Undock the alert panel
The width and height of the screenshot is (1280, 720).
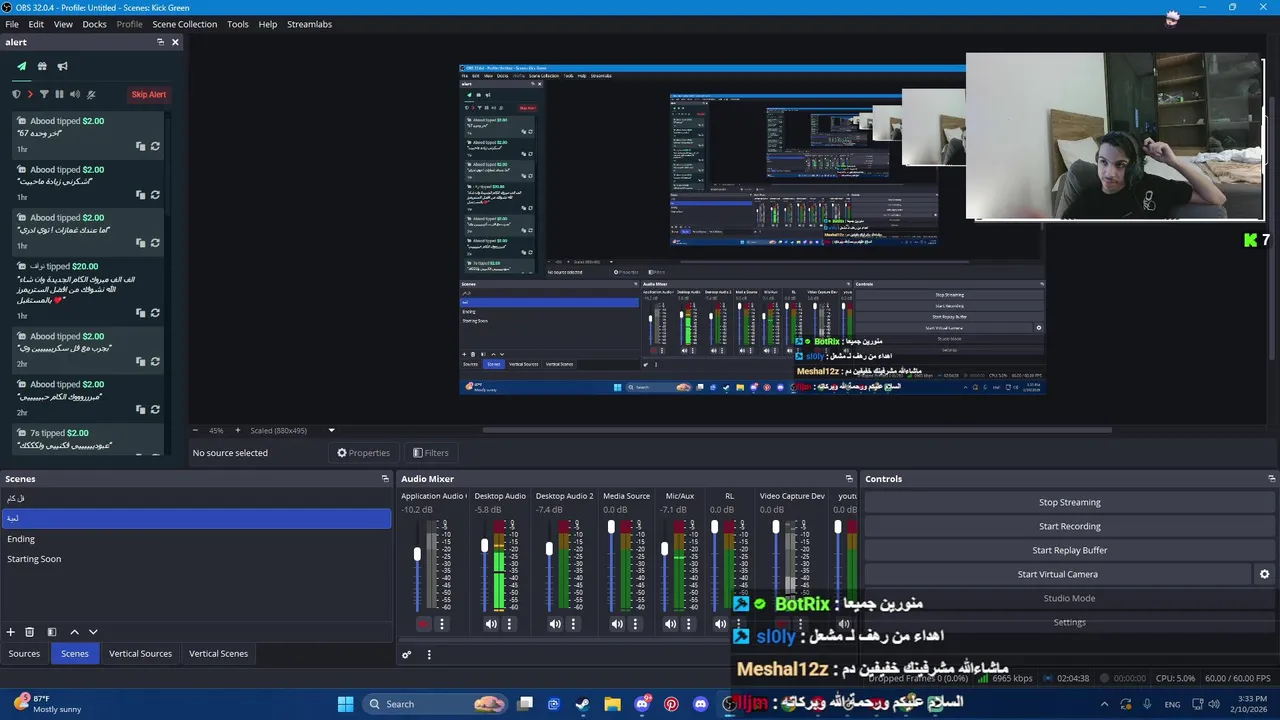click(x=160, y=42)
